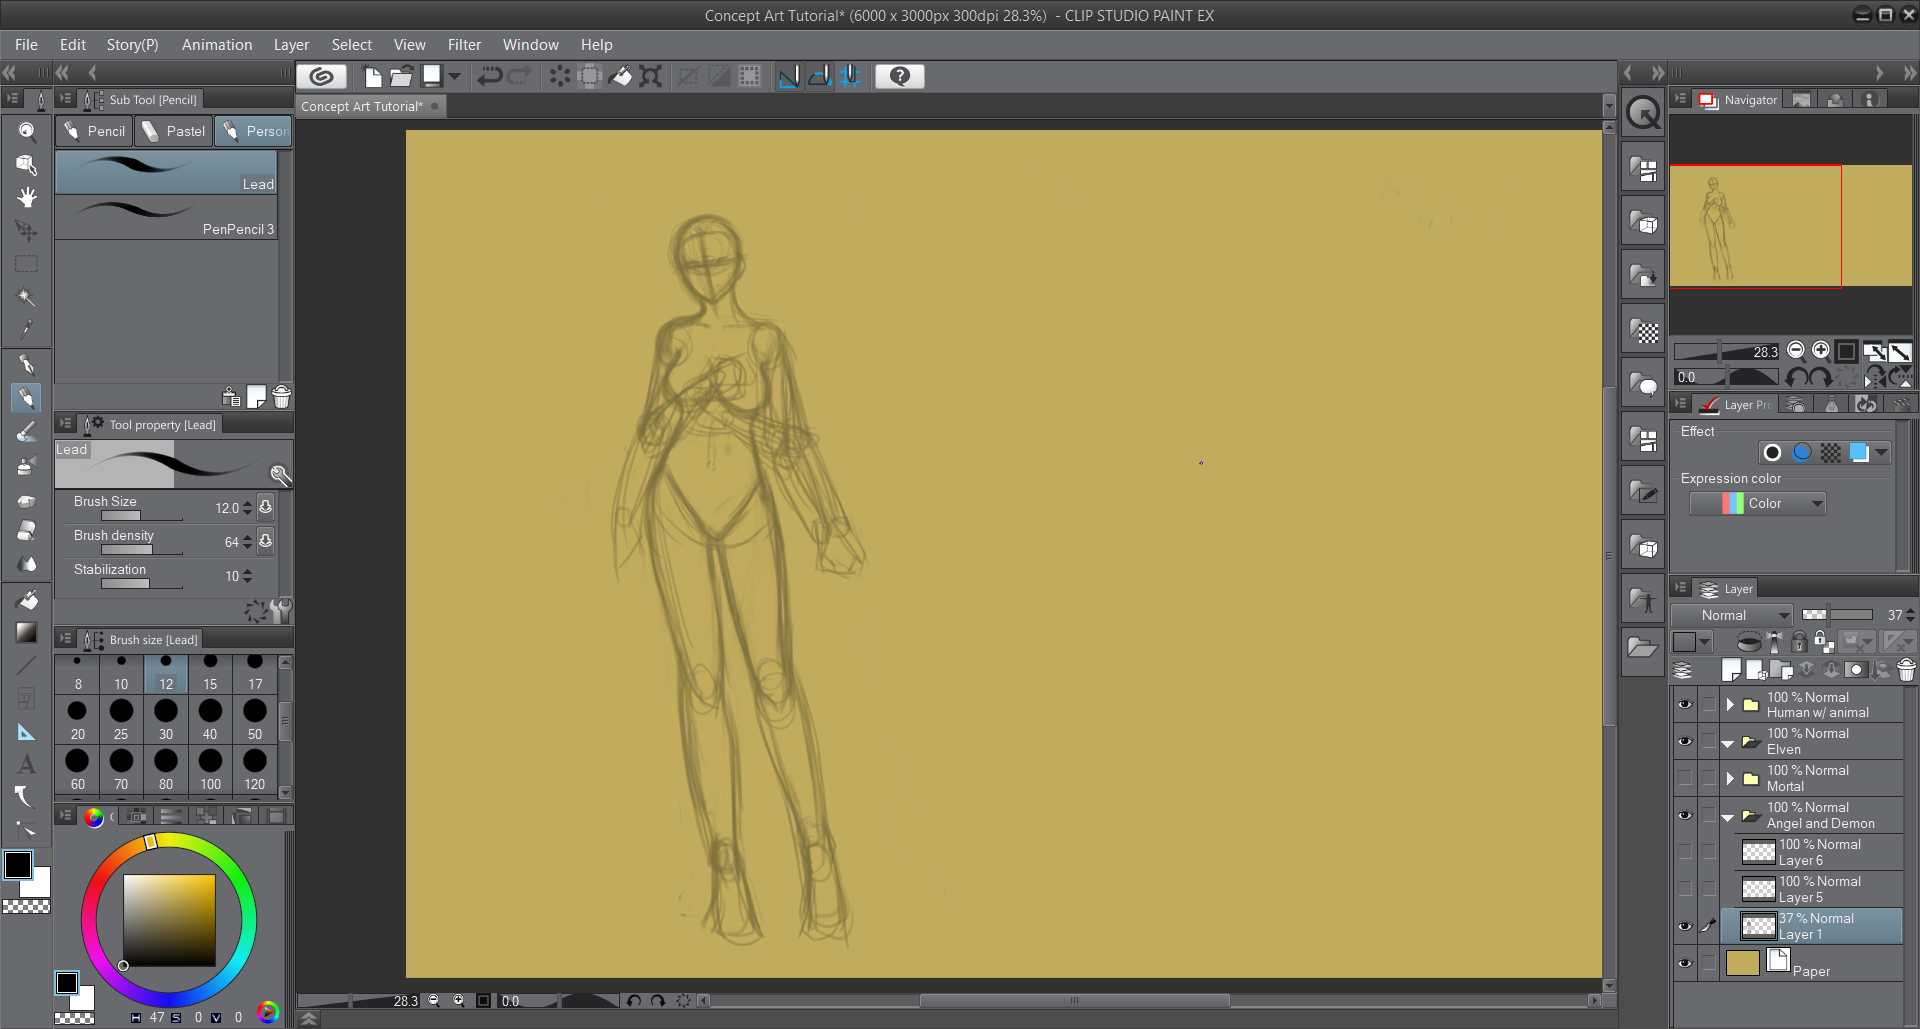1920x1029 pixels.
Task: Delete the sub tool with trash icon
Action: pos(282,397)
